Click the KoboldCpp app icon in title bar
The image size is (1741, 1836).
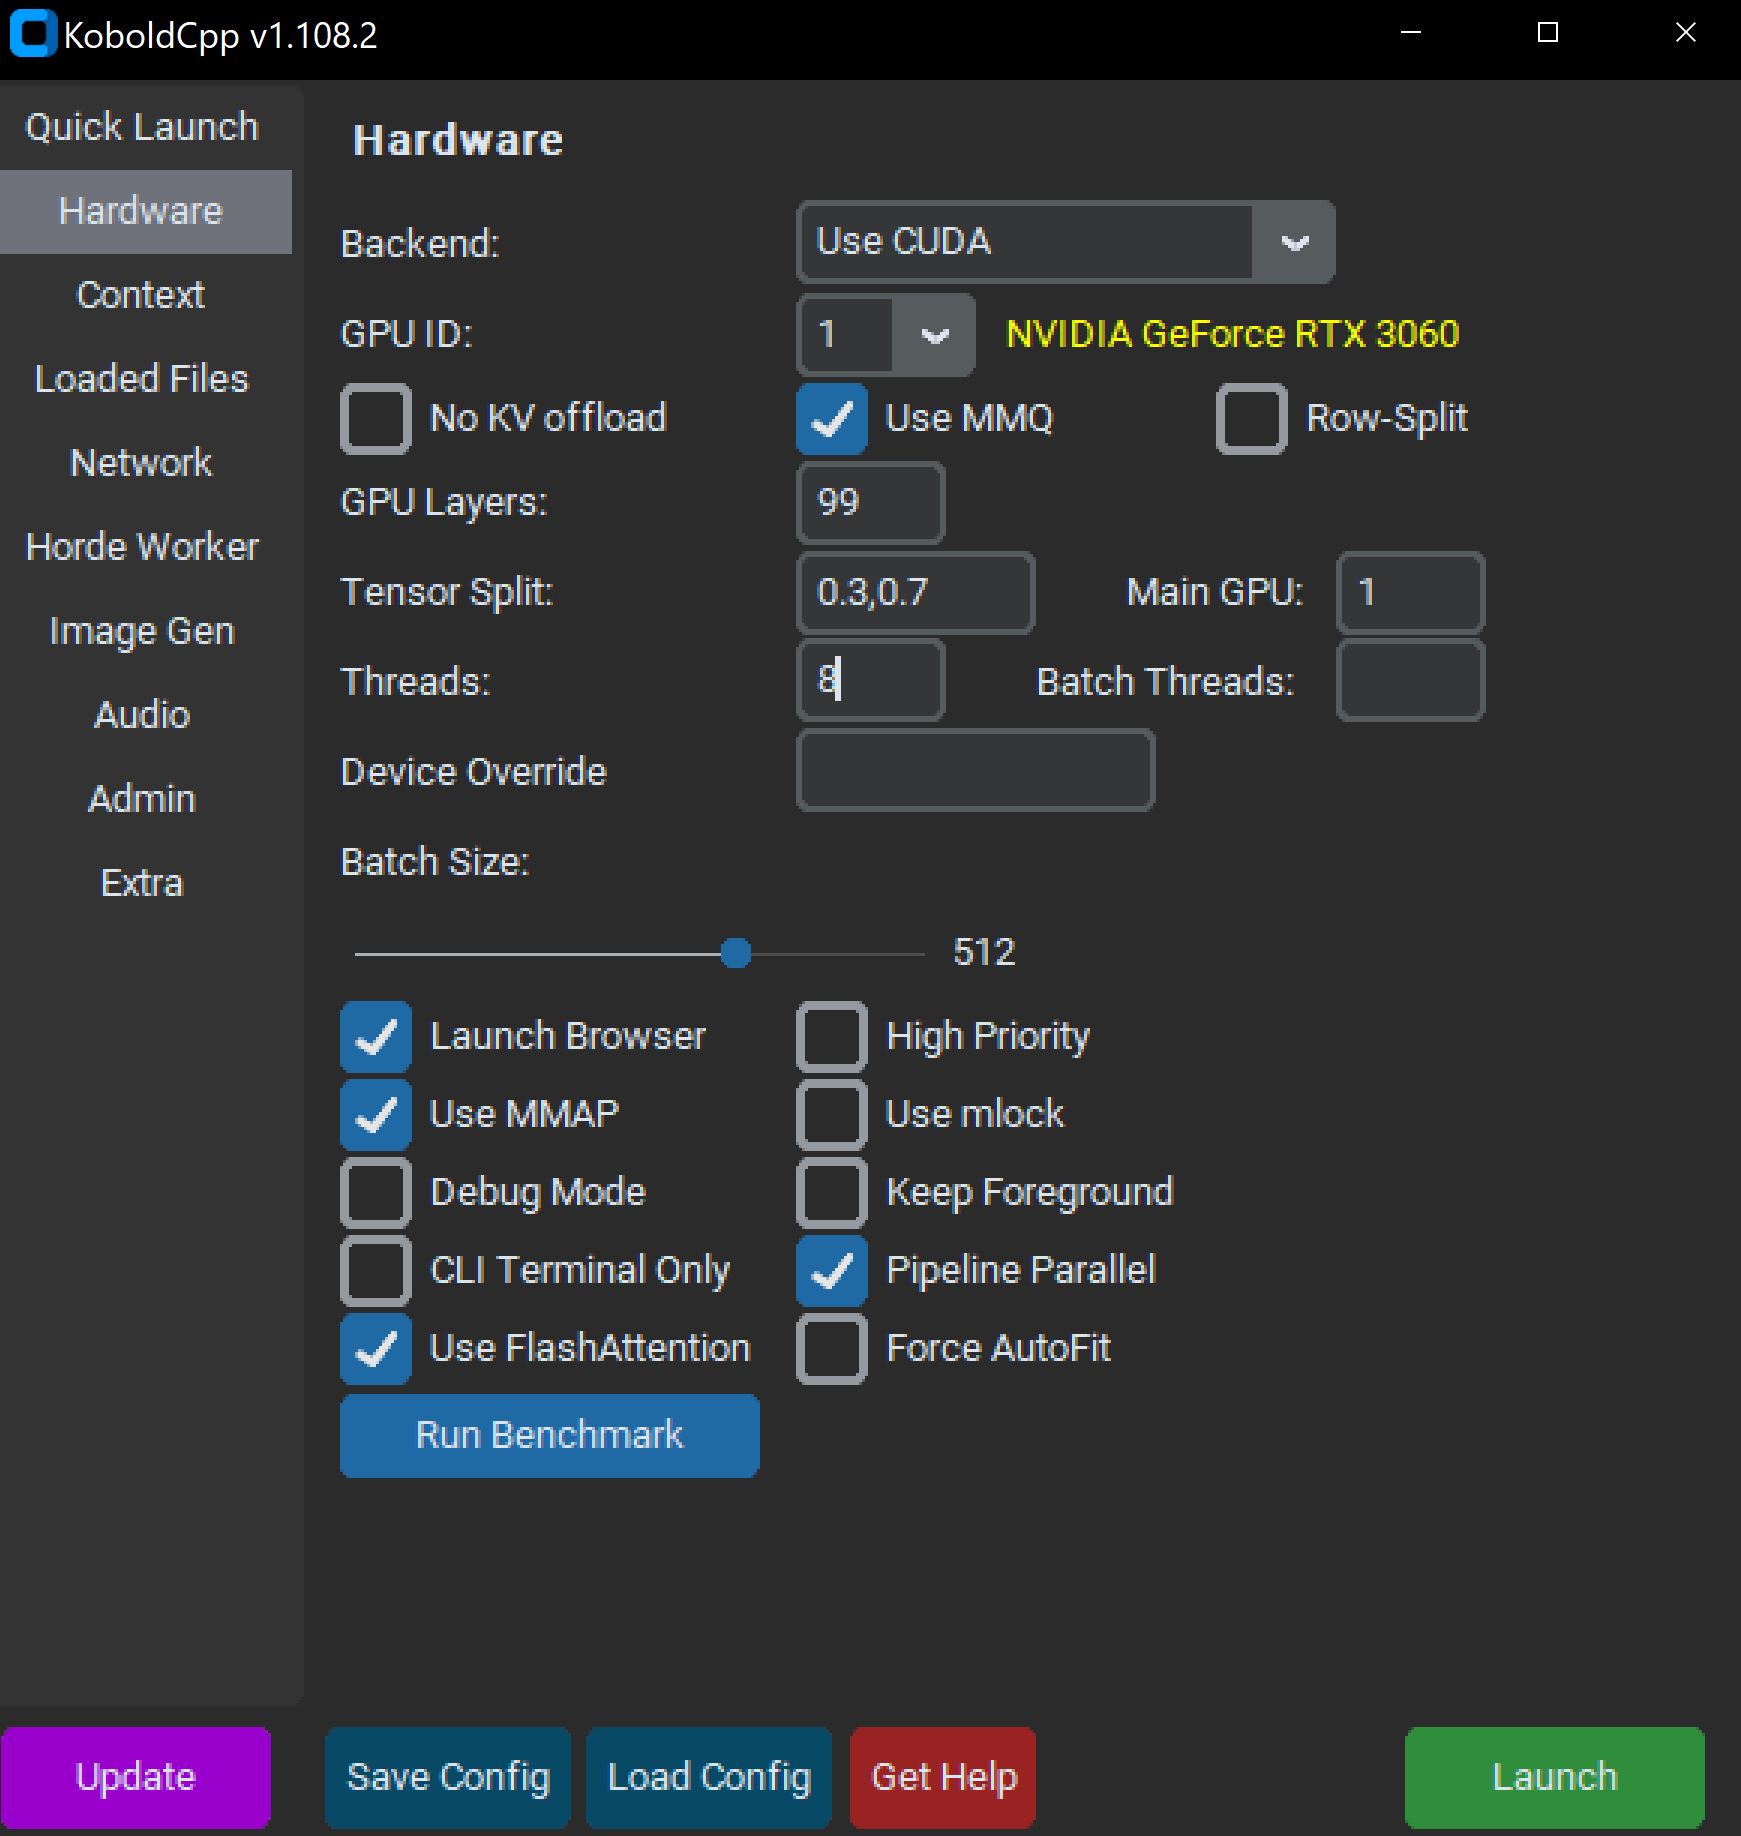point(33,34)
